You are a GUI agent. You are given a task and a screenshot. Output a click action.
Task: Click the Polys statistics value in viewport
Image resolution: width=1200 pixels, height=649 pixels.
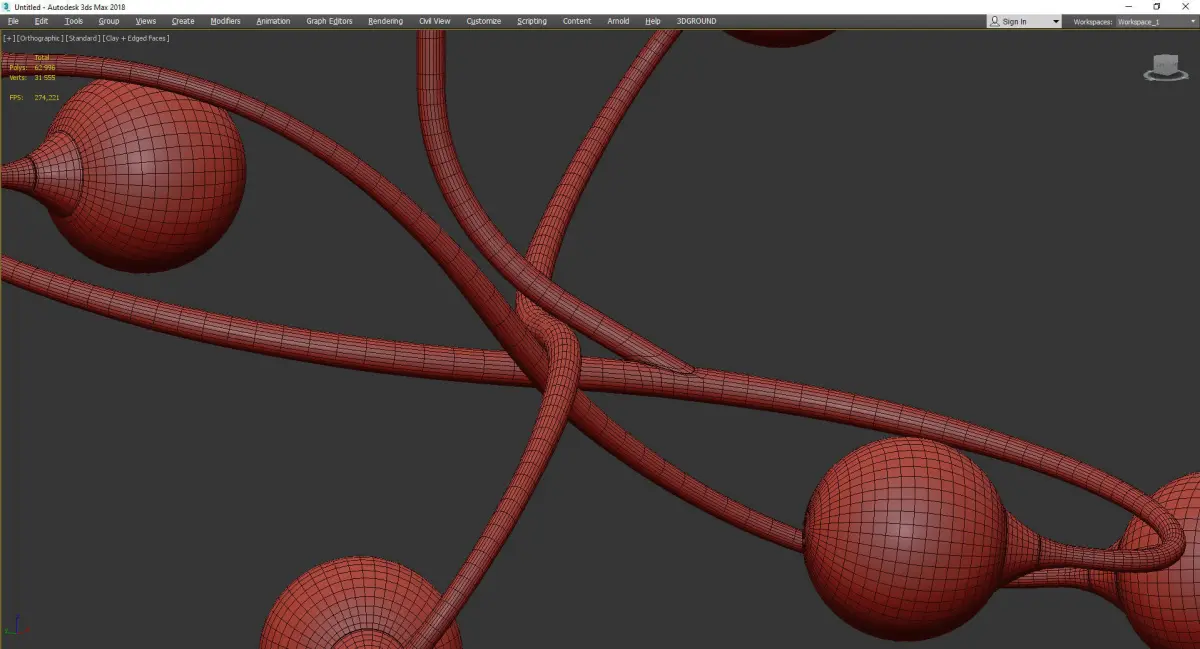click(45, 68)
